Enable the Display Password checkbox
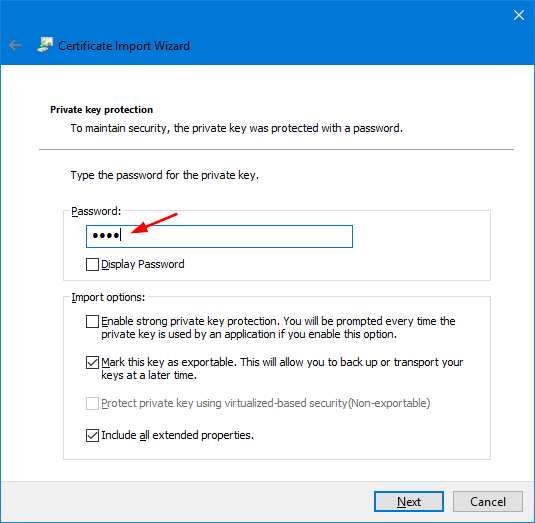Screen dimensions: 535x523 pyautogui.click(x=92, y=264)
